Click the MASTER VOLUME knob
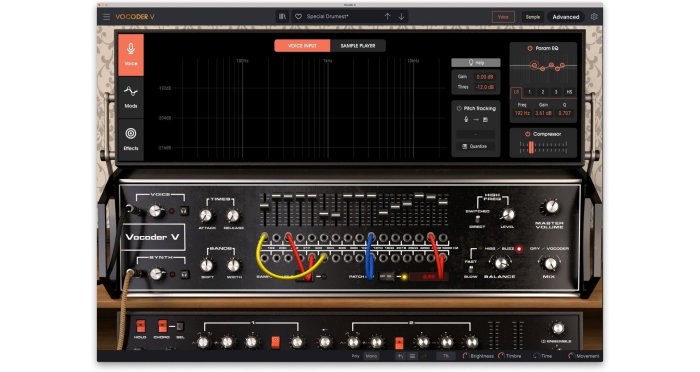700x372 pixels. 551,207
